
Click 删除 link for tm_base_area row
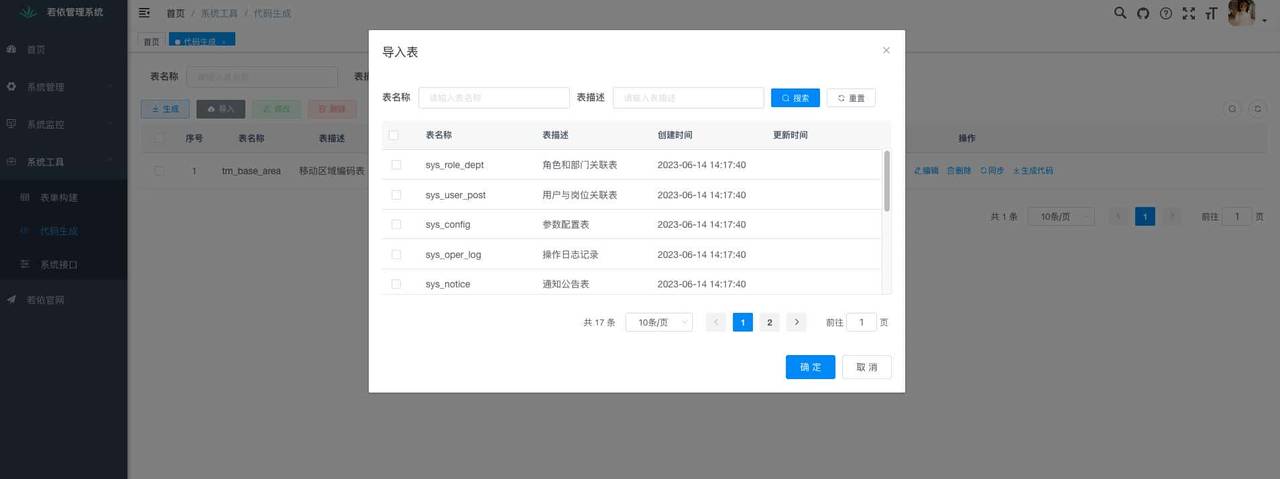959,171
